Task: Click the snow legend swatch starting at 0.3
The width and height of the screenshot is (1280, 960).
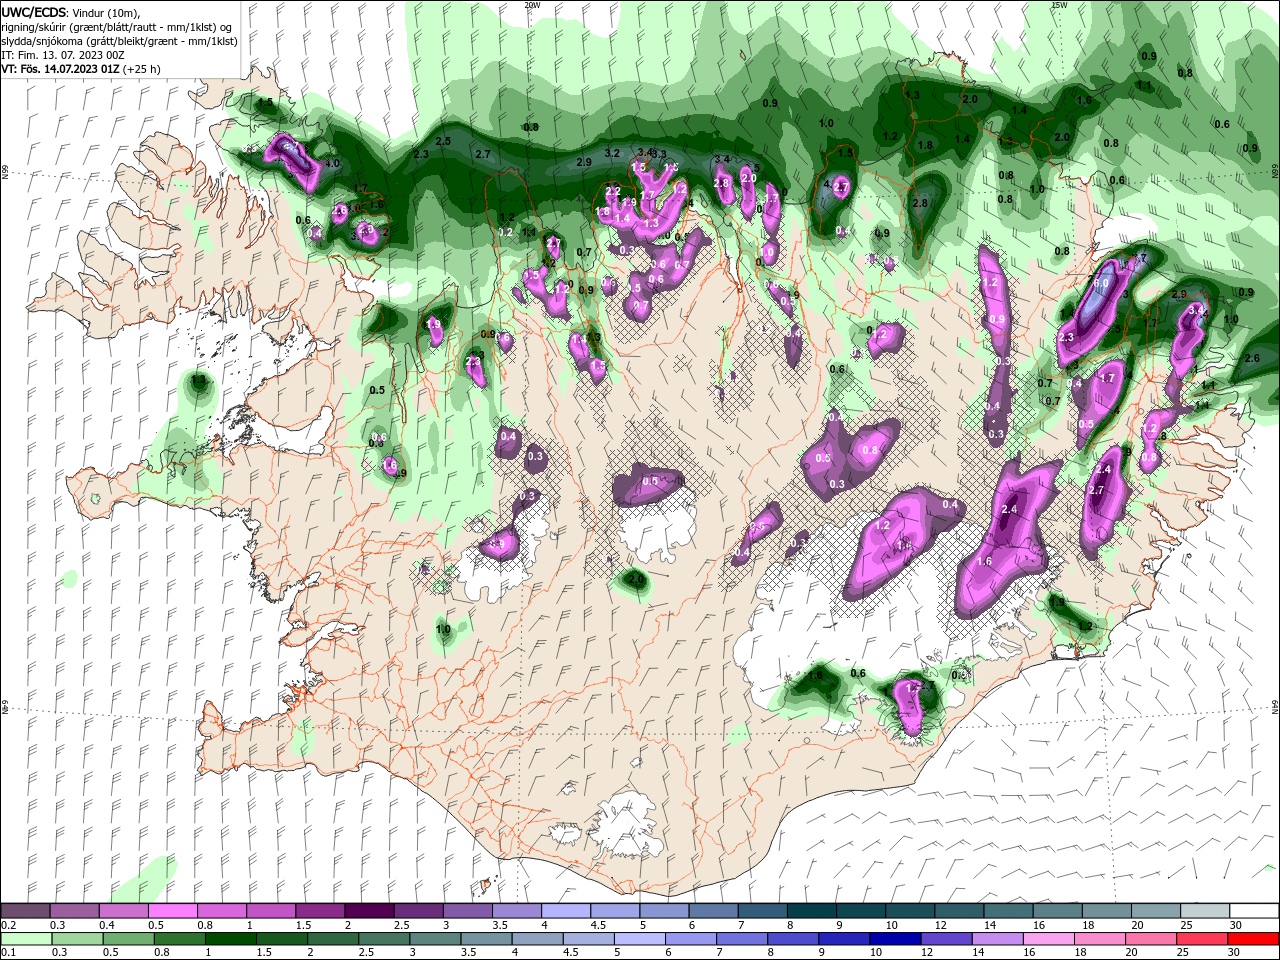Action: 74,911
